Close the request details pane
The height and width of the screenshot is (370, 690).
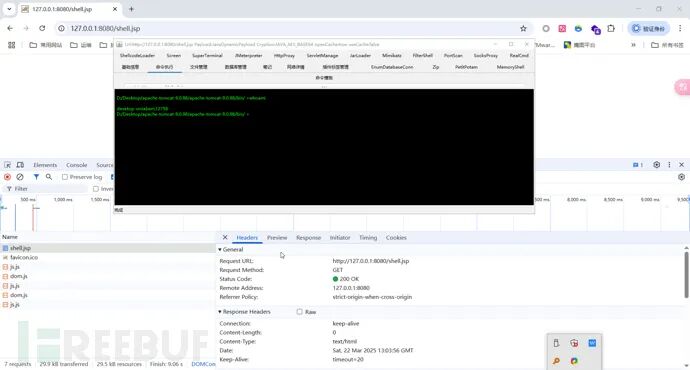225,238
